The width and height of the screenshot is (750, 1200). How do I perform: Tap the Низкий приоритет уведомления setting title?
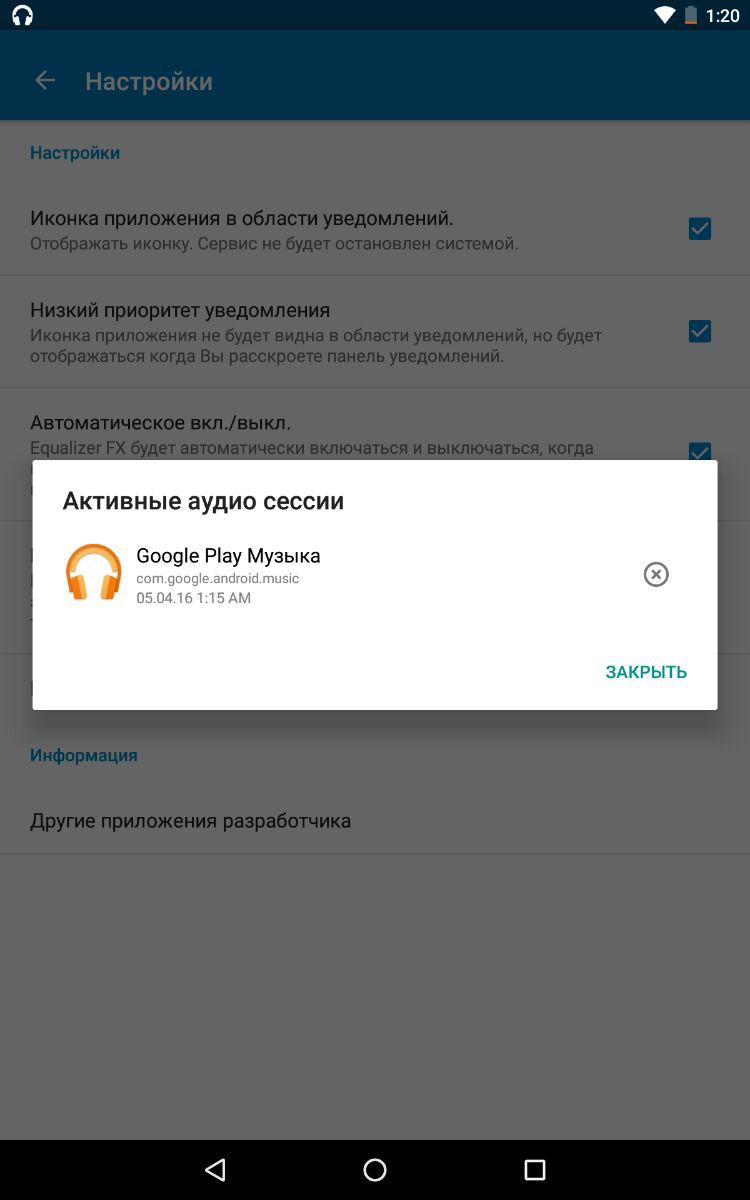180,310
